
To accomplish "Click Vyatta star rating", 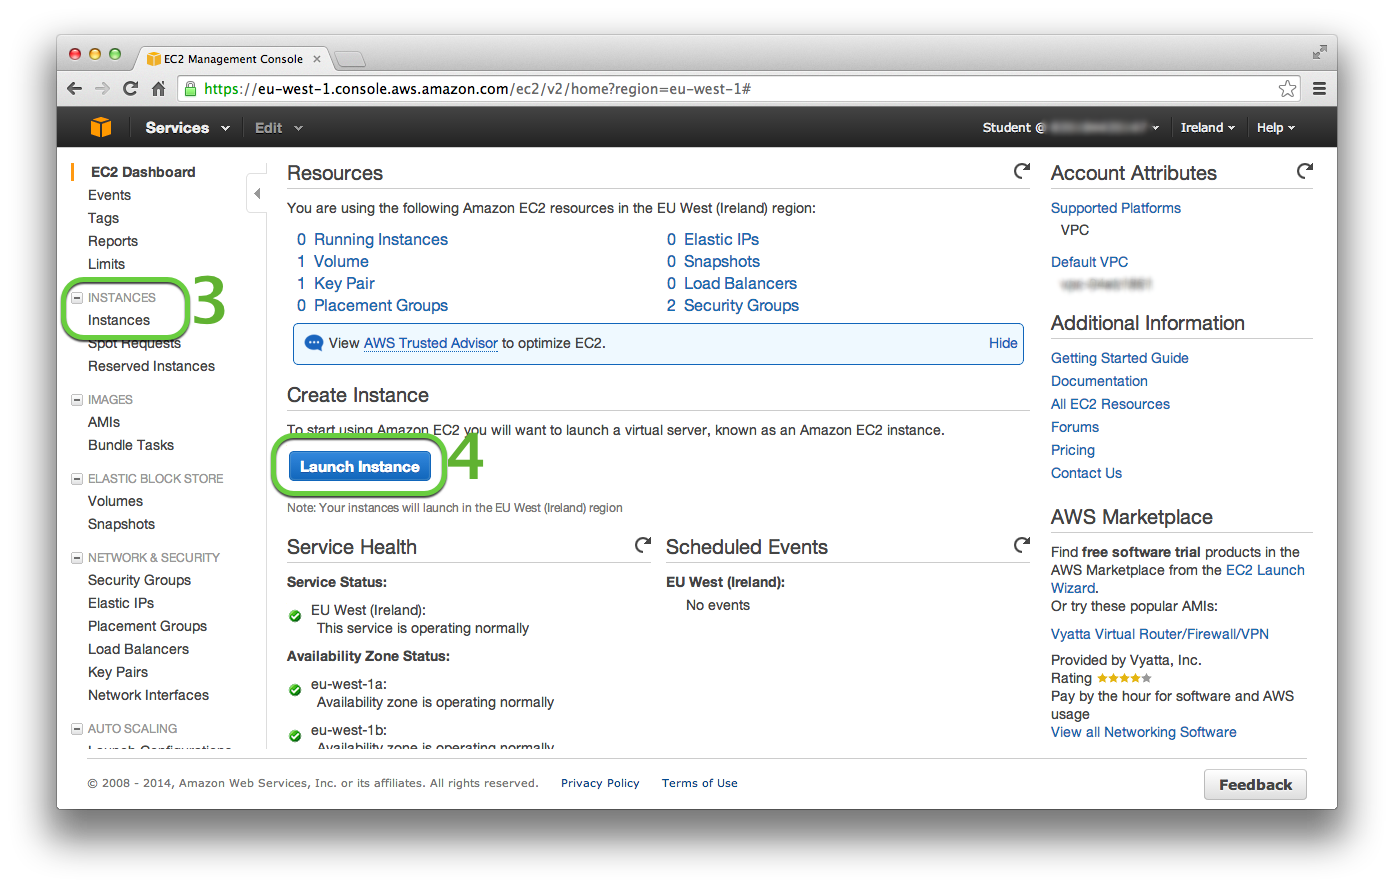I will (1124, 678).
